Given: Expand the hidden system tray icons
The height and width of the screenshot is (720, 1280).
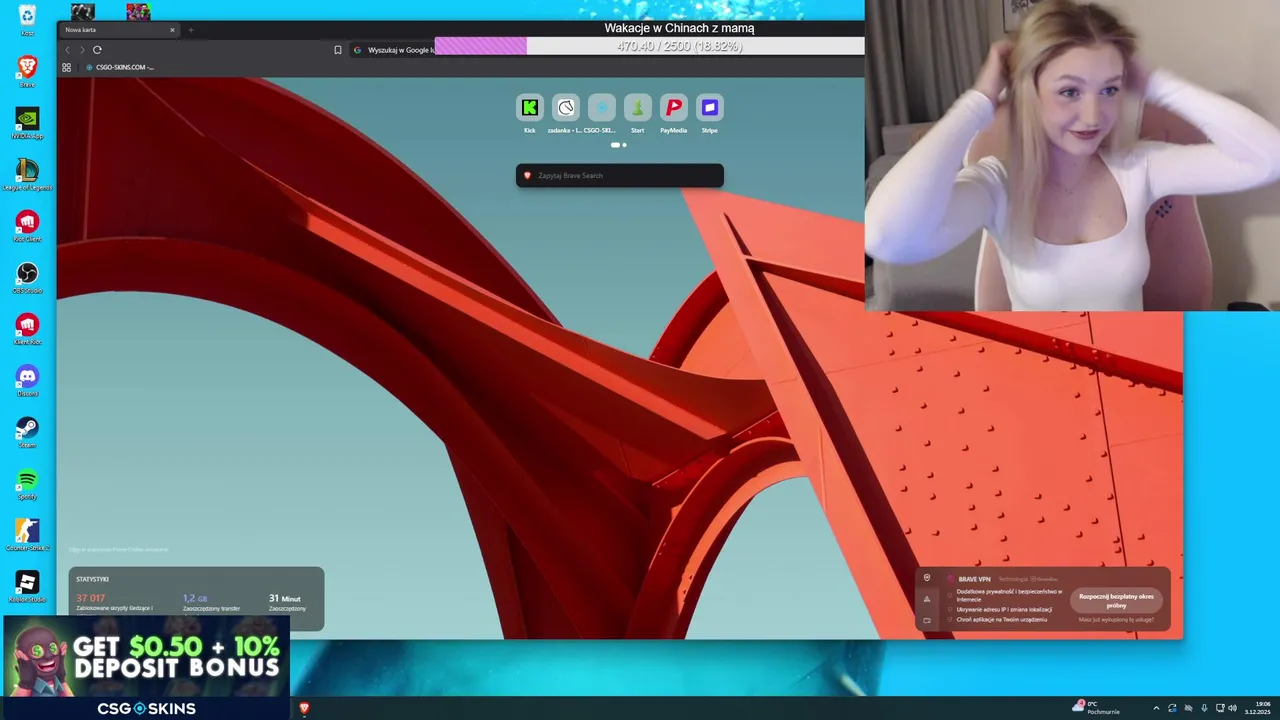Looking at the screenshot, I should (x=1156, y=708).
